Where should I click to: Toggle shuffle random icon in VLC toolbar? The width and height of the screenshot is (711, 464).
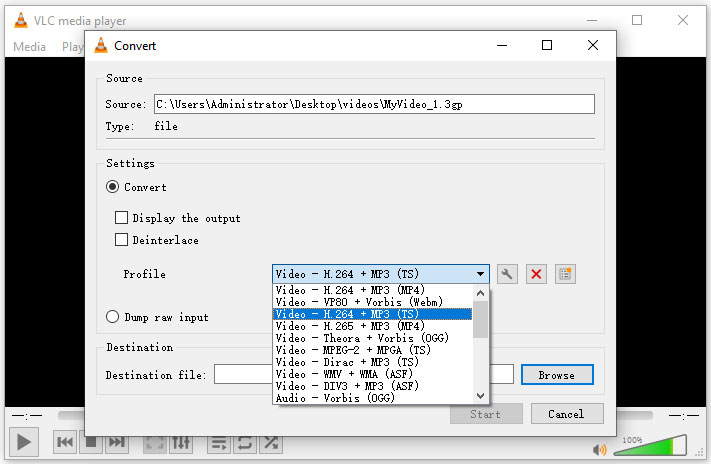coord(271,443)
